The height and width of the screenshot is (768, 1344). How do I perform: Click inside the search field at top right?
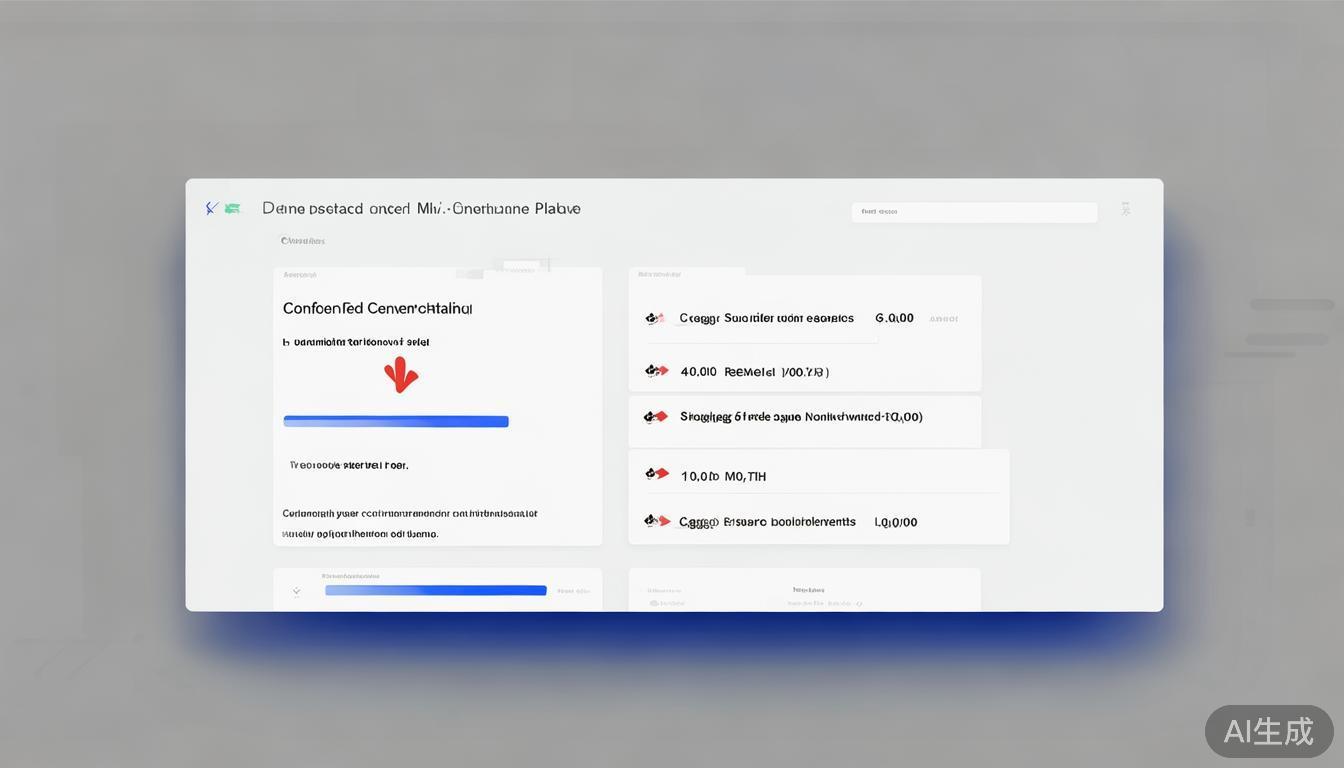coord(973,211)
